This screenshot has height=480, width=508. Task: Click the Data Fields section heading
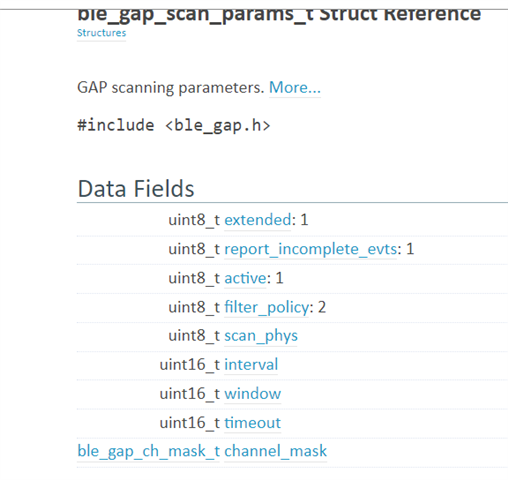pyautogui.click(x=136, y=188)
